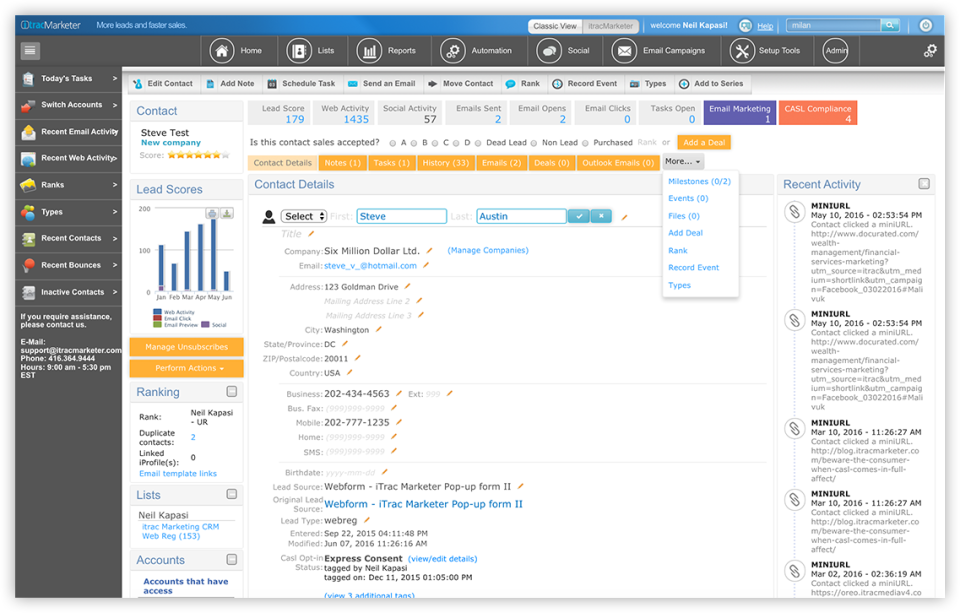Click the Today's Tasks clipboard icon

click(x=28, y=78)
